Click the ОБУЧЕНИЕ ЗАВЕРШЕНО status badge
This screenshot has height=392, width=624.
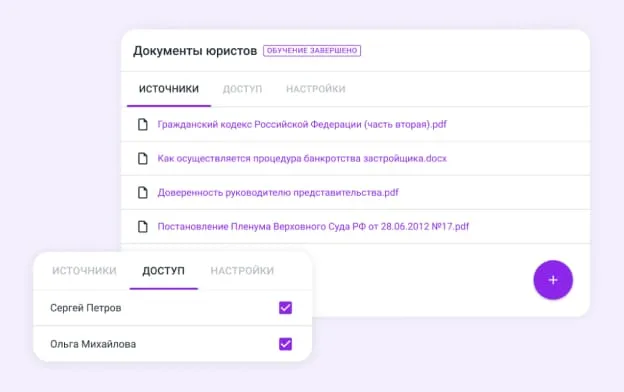coord(312,51)
